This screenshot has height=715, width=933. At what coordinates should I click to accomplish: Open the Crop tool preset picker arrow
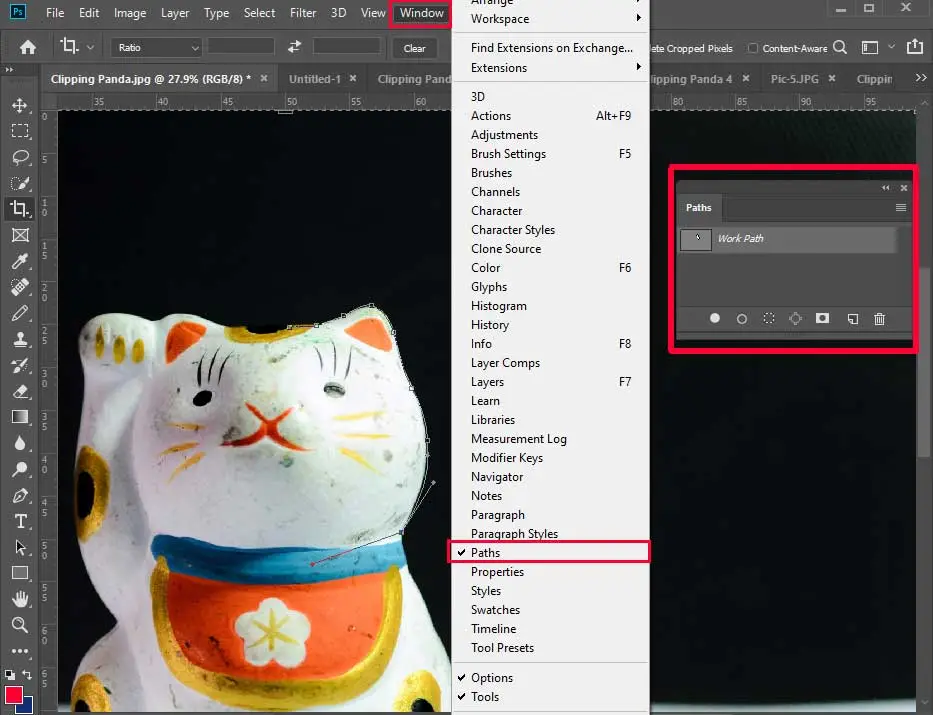[90, 47]
